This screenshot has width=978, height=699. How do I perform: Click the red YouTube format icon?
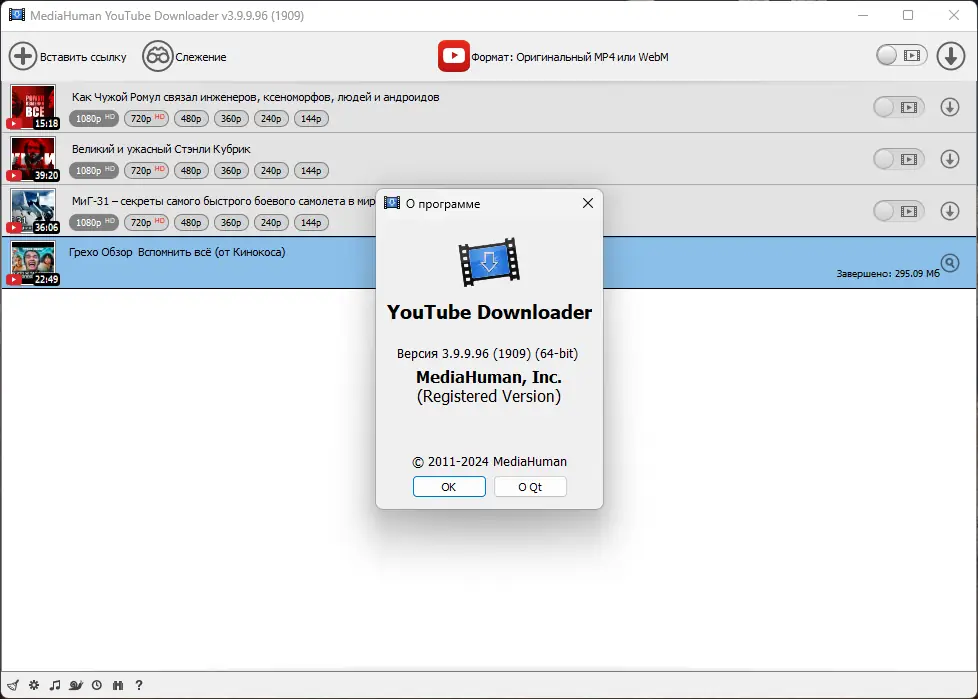(x=453, y=56)
